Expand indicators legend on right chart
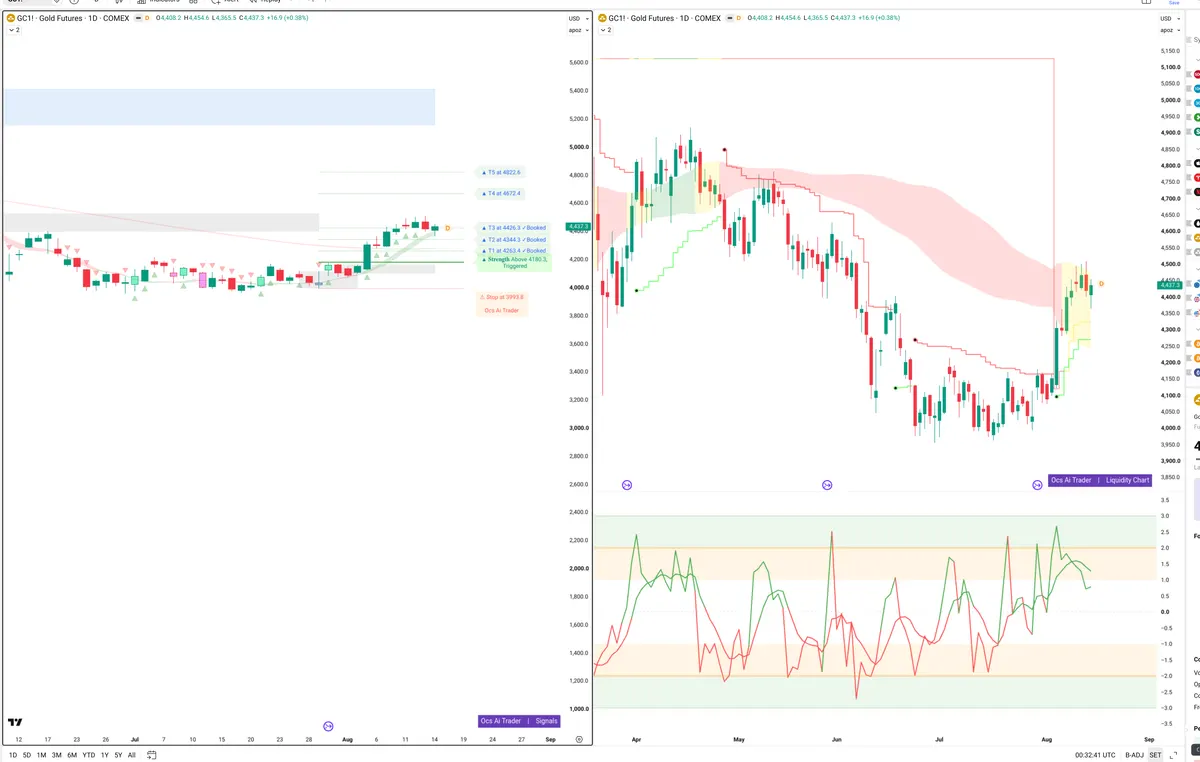 (x=605, y=30)
